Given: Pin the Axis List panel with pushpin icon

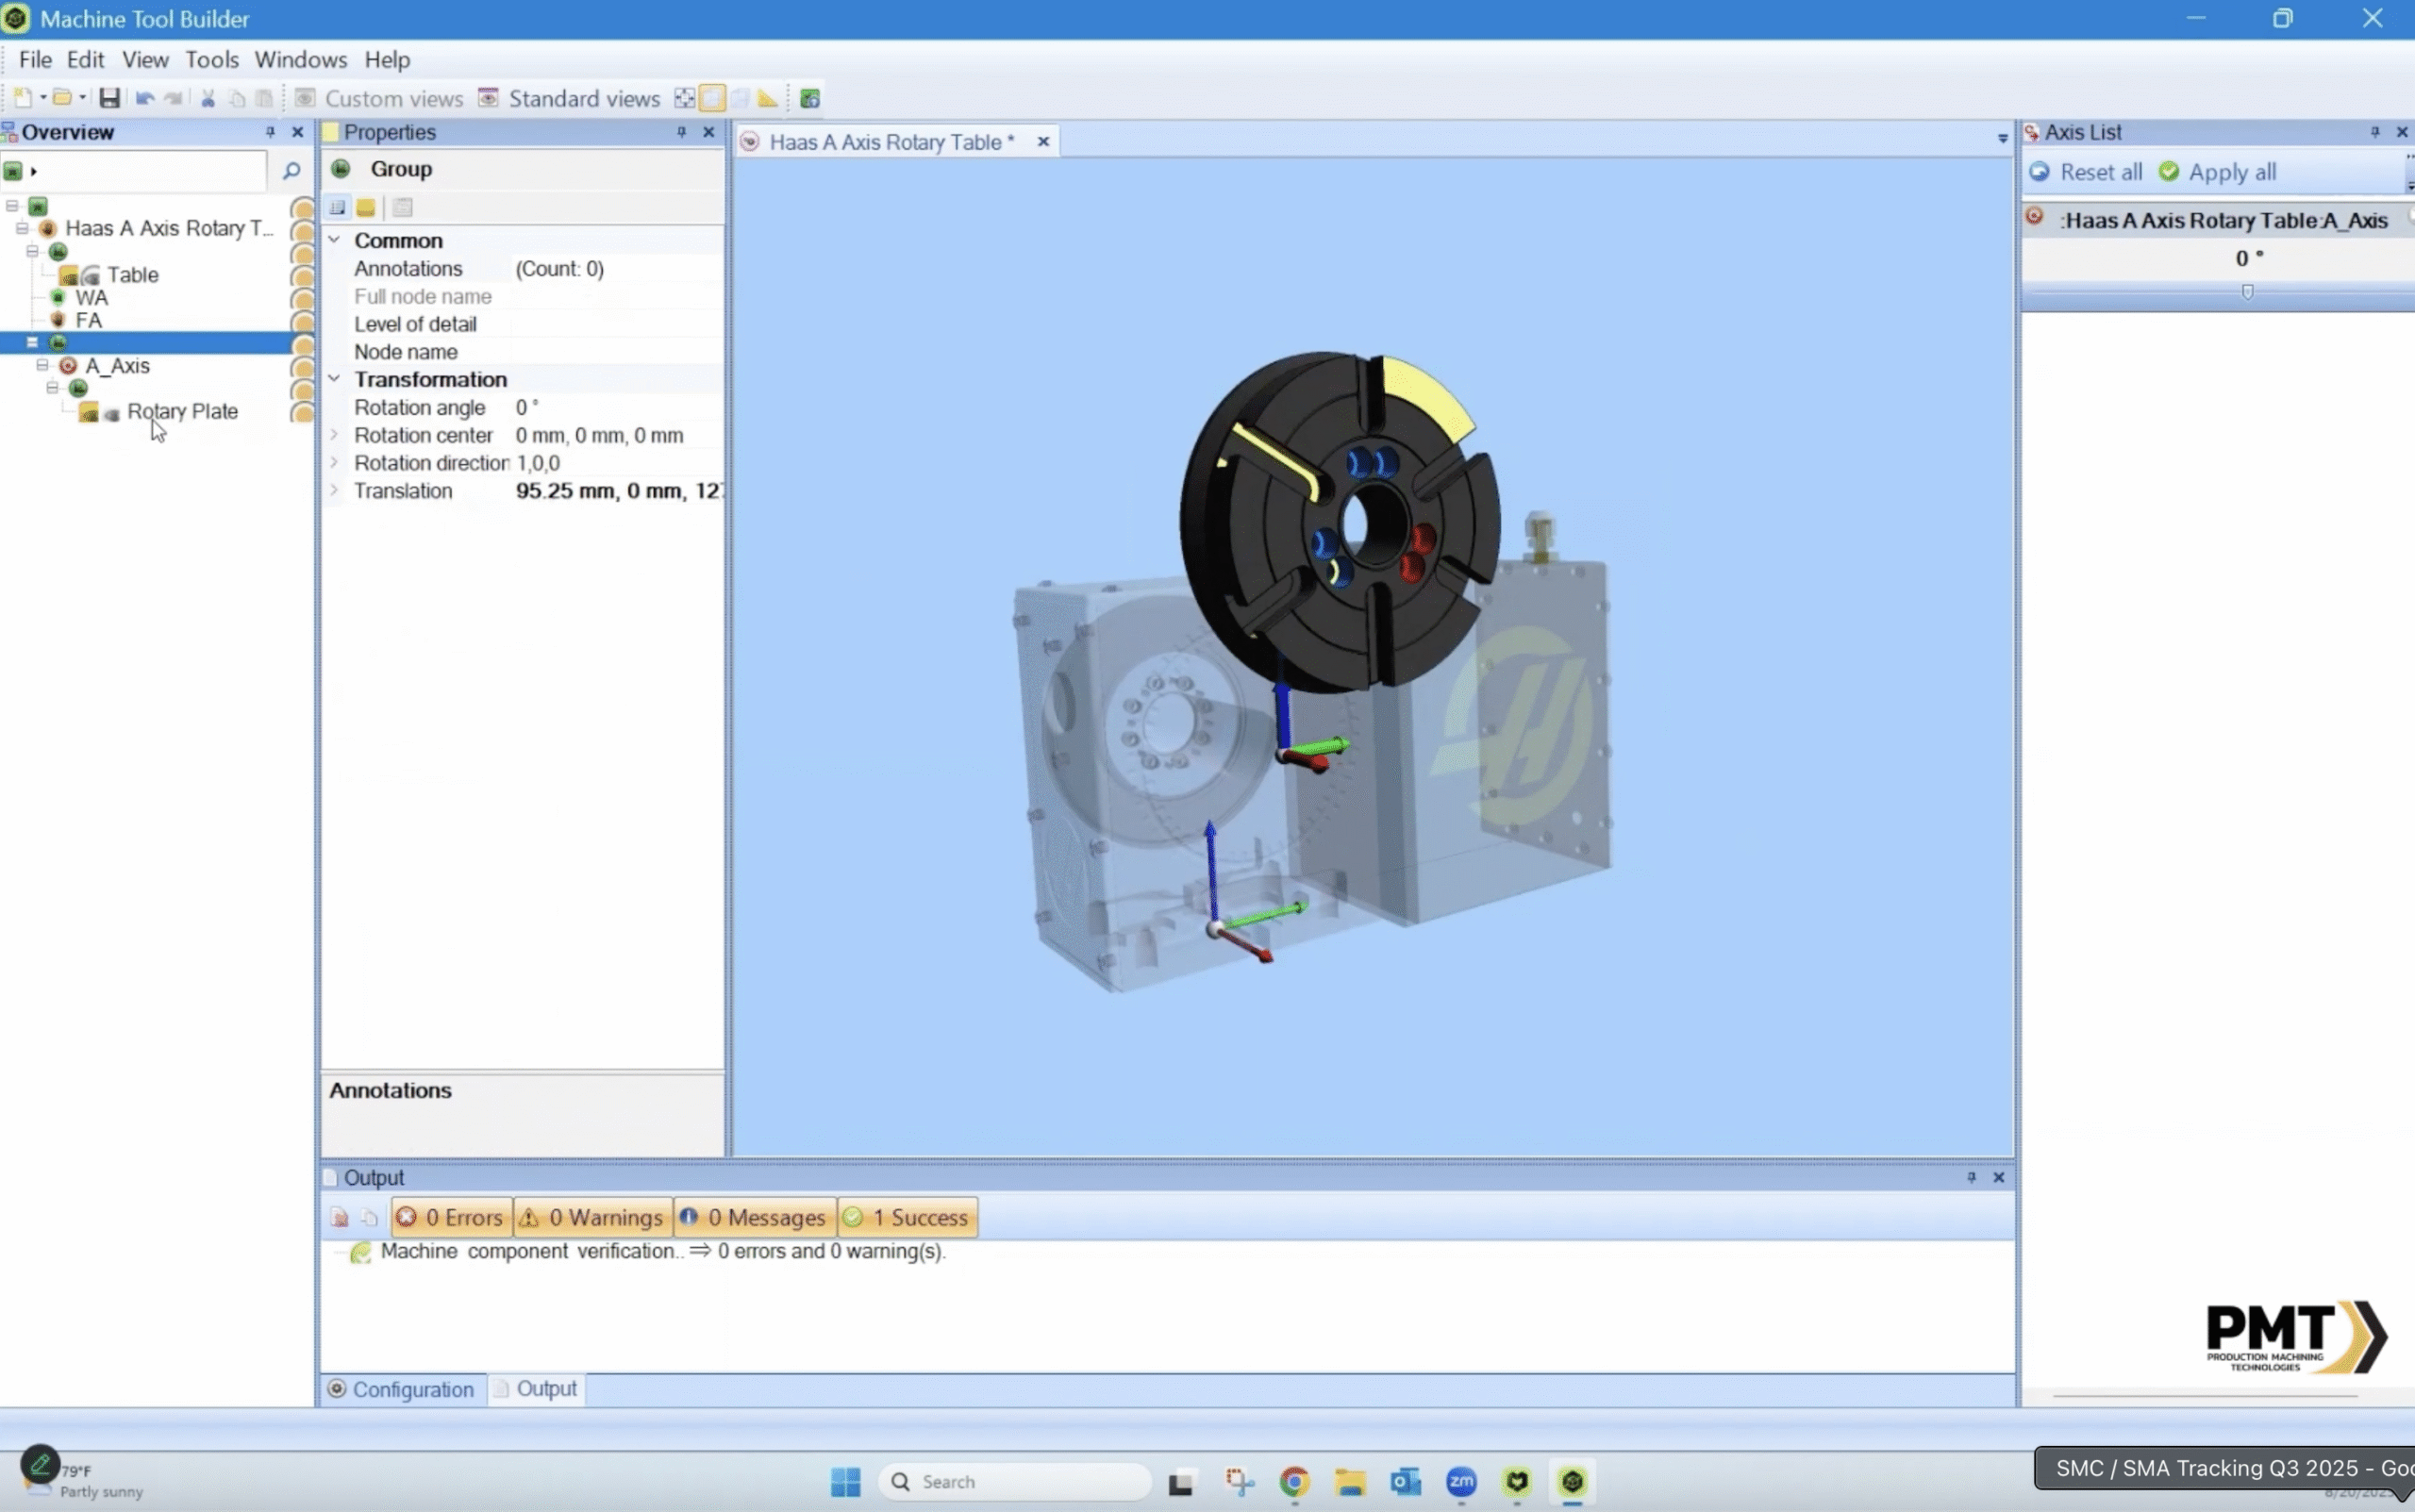Looking at the screenshot, I should tap(2375, 132).
